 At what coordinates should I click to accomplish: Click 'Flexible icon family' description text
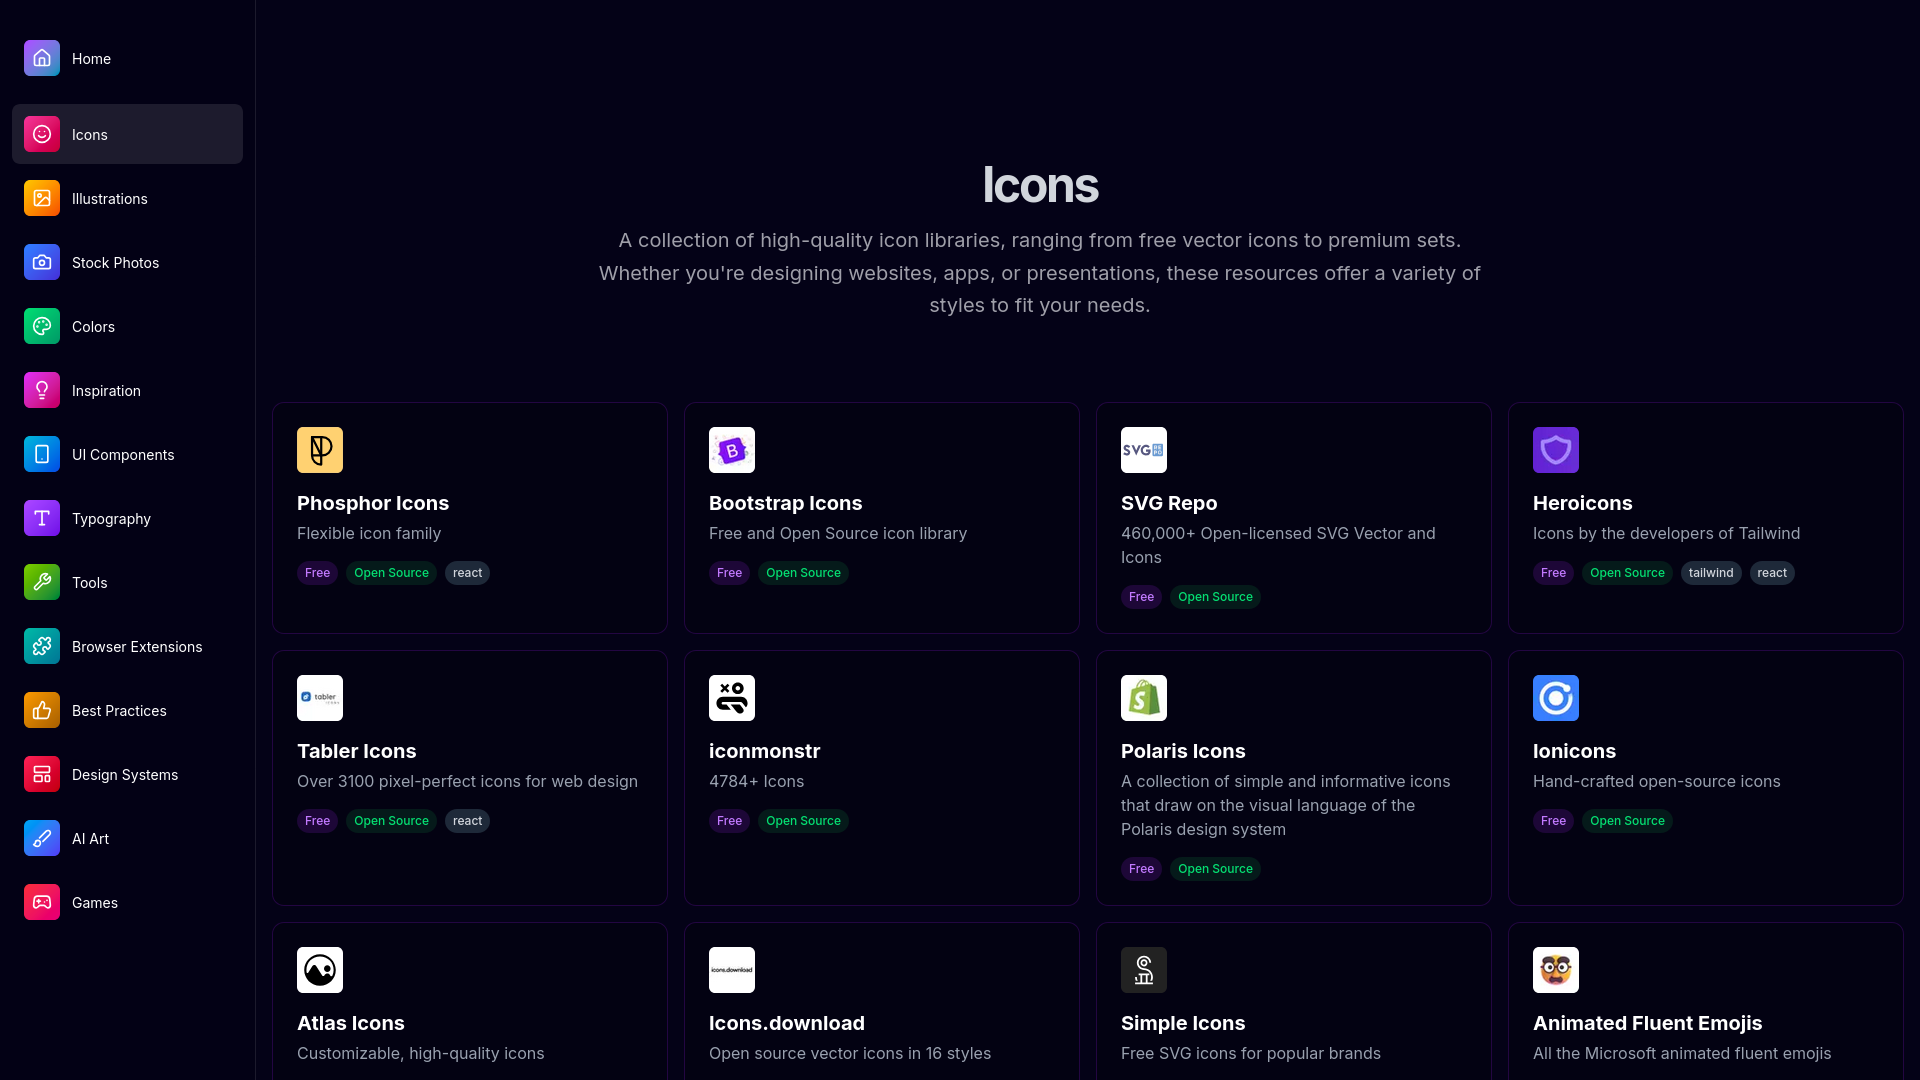click(369, 533)
